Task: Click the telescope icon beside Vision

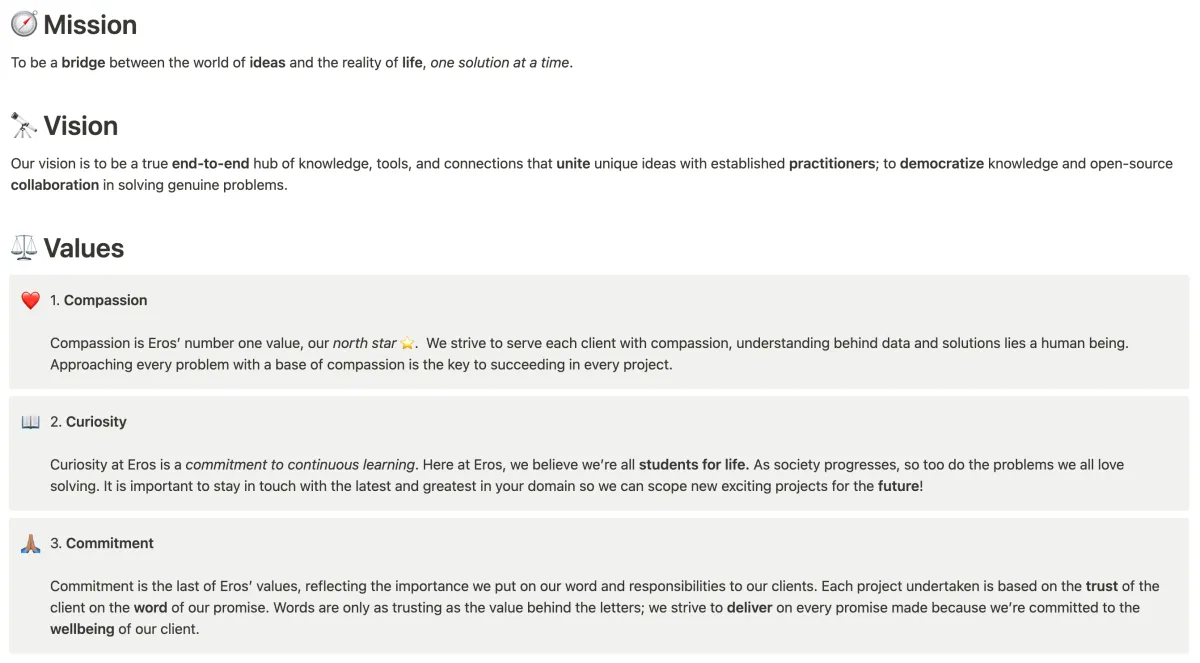Action: click(x=24, y=126)
